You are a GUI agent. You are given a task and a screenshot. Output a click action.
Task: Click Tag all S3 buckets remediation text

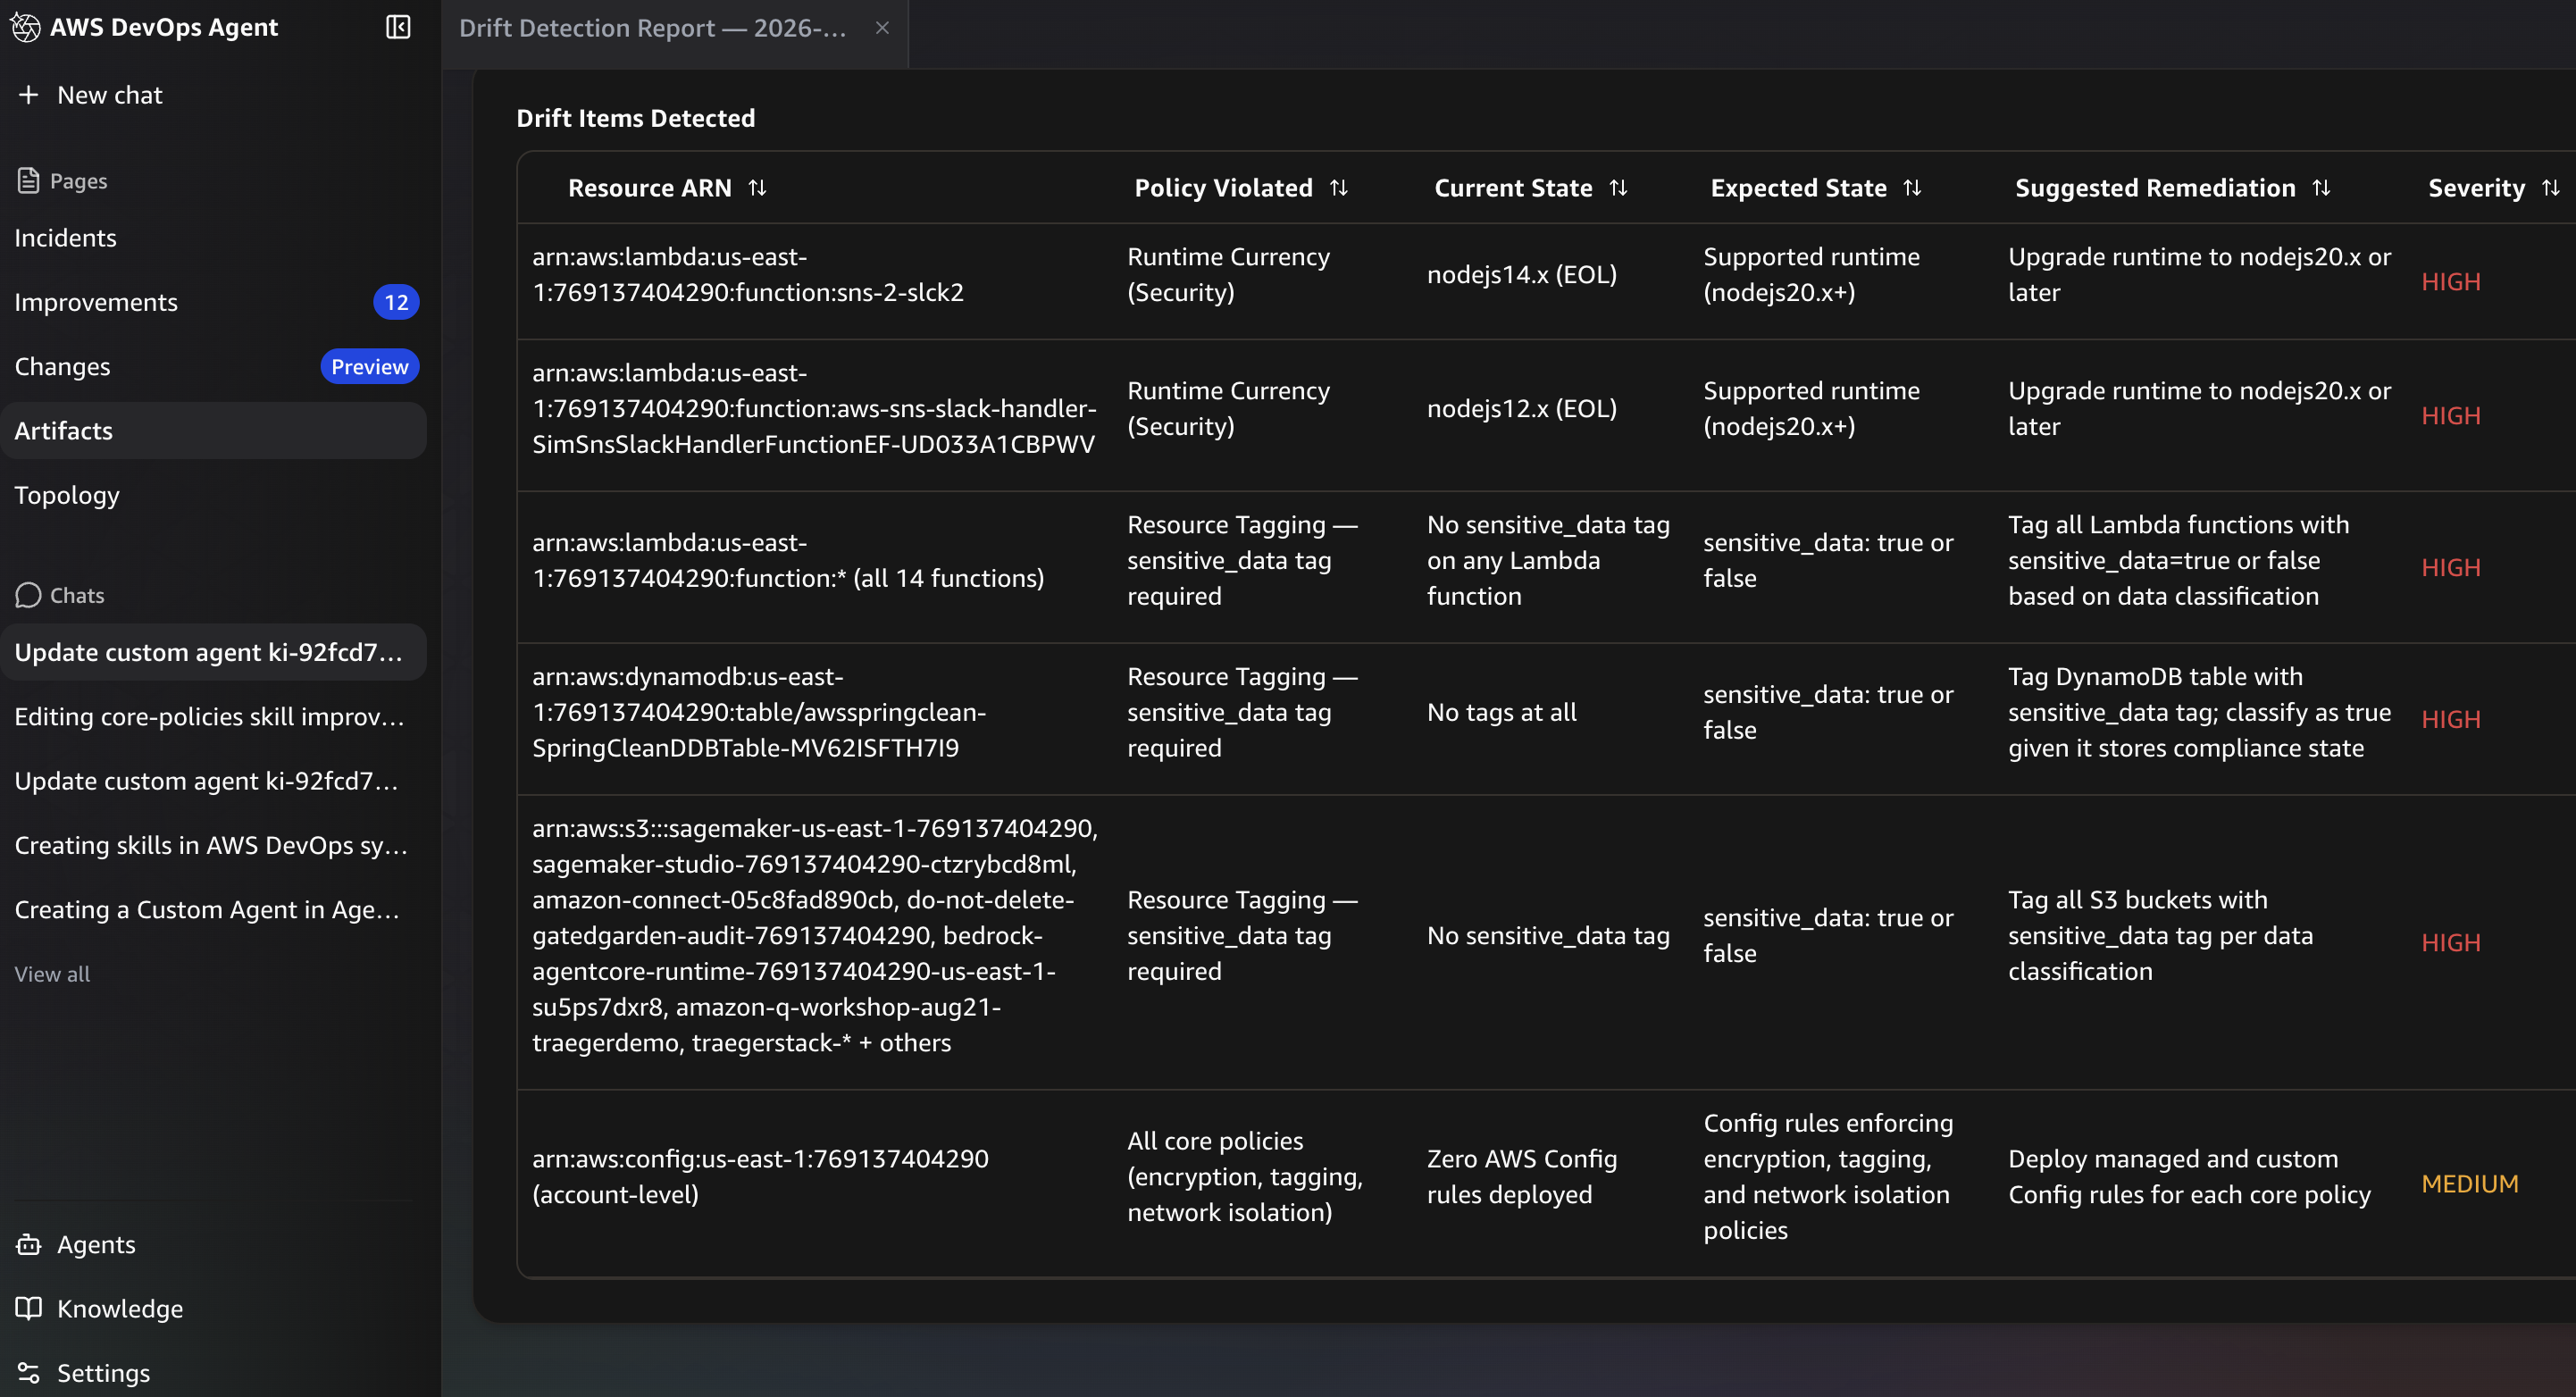coord(2160,935)
